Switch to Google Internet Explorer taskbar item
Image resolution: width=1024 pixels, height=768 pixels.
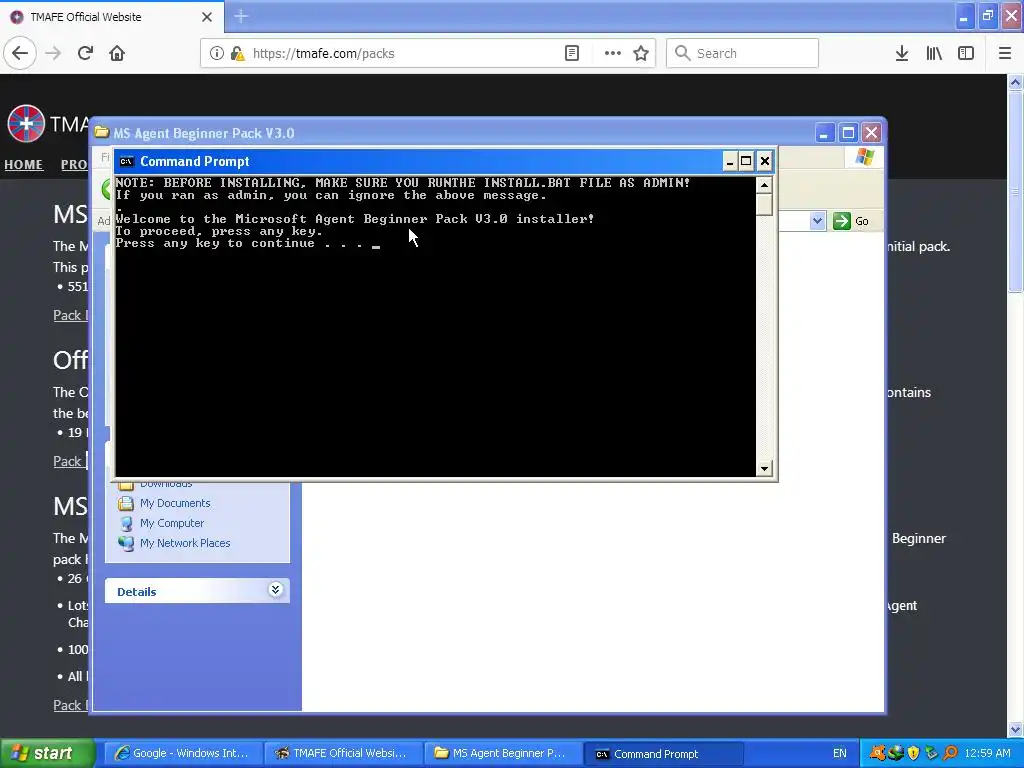coord(183,753)
